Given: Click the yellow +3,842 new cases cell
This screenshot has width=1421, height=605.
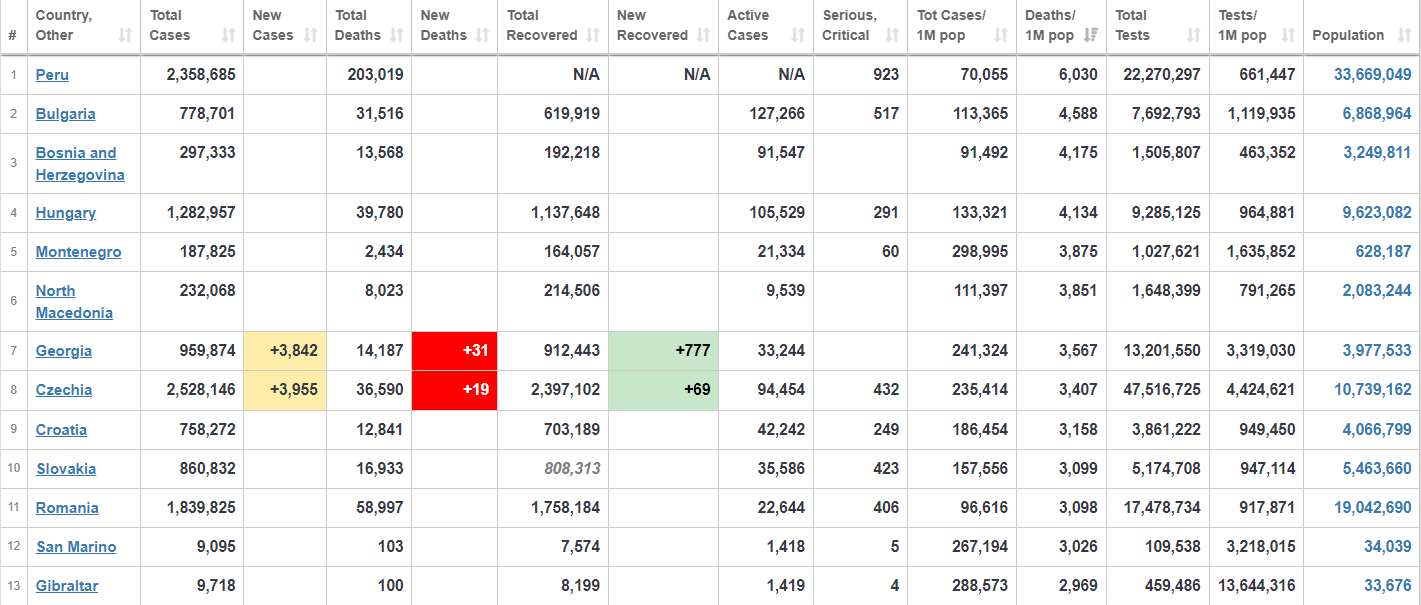Looking at the screenshot, I should (x=285, y=351).
